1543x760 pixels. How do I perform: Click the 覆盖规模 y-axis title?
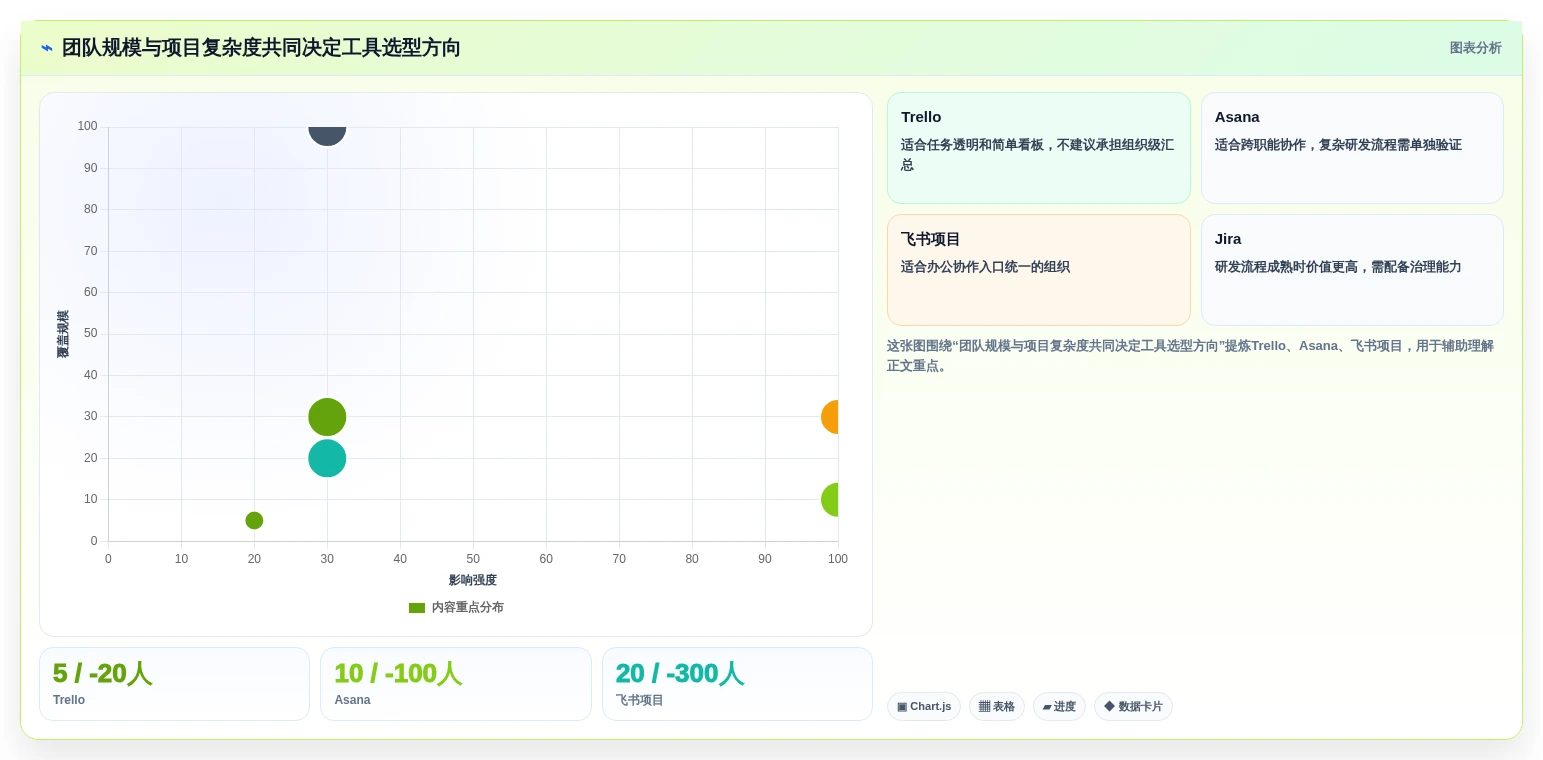click(x=63, y=334)
